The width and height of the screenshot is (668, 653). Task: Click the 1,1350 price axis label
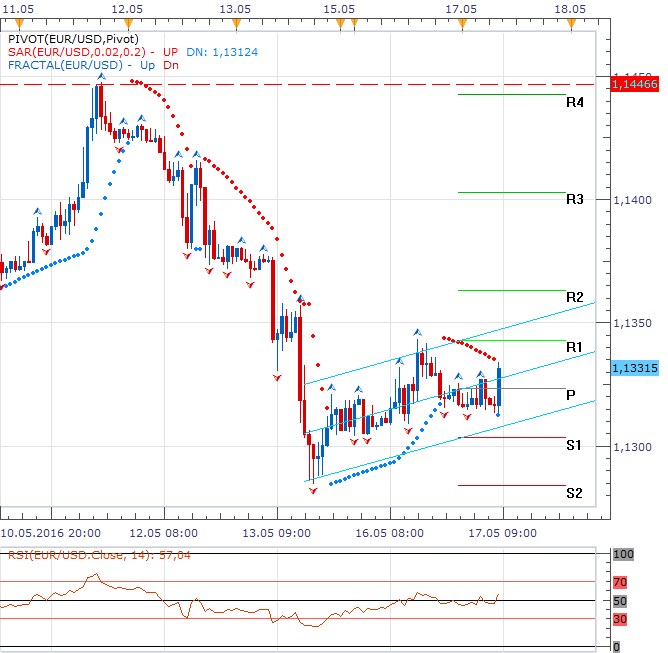pyautogui.click(x=632, y=323)
